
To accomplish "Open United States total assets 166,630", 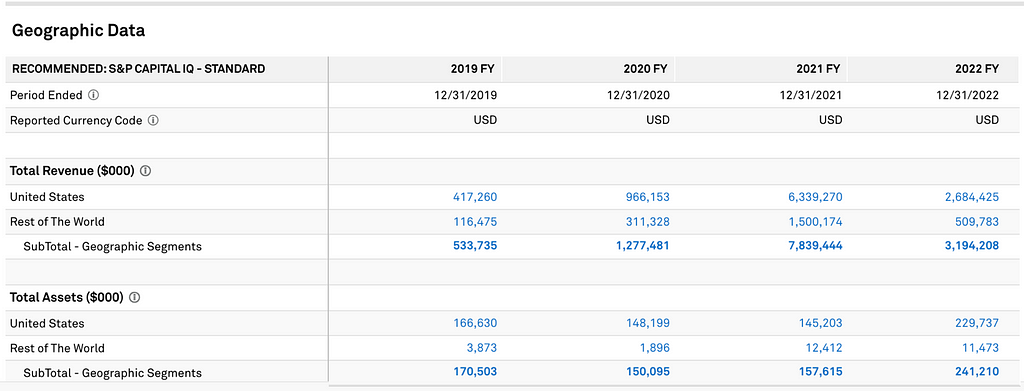I will 475,323.
